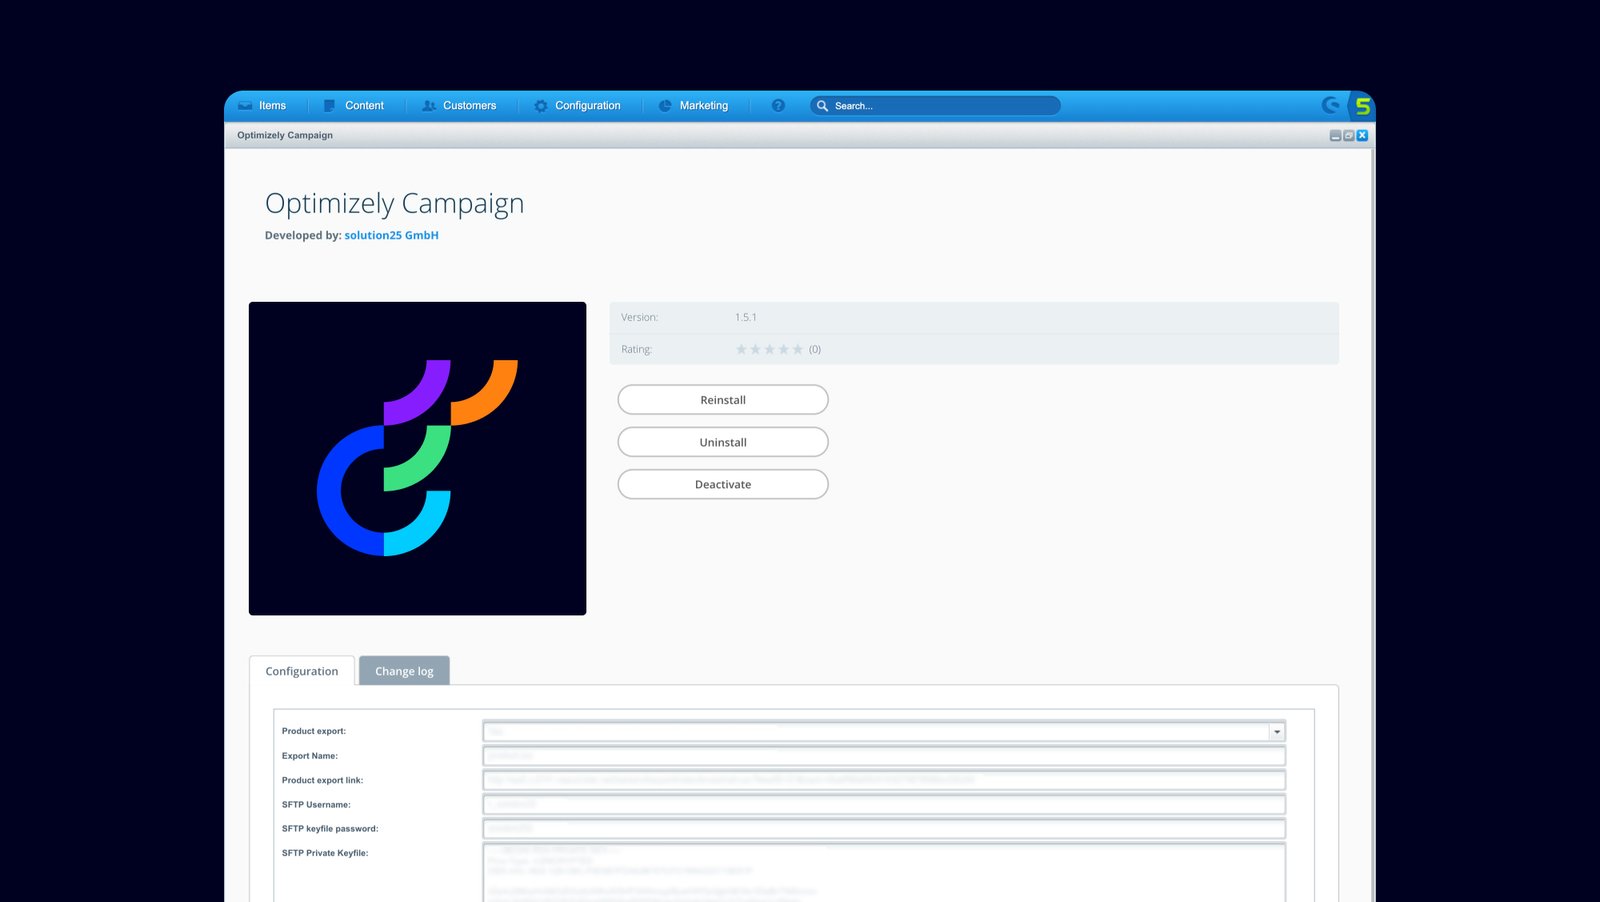This screenshot has width=1600, height=902.
Task: Switch to the Change log tab
Action: click(x=404, y=671)
